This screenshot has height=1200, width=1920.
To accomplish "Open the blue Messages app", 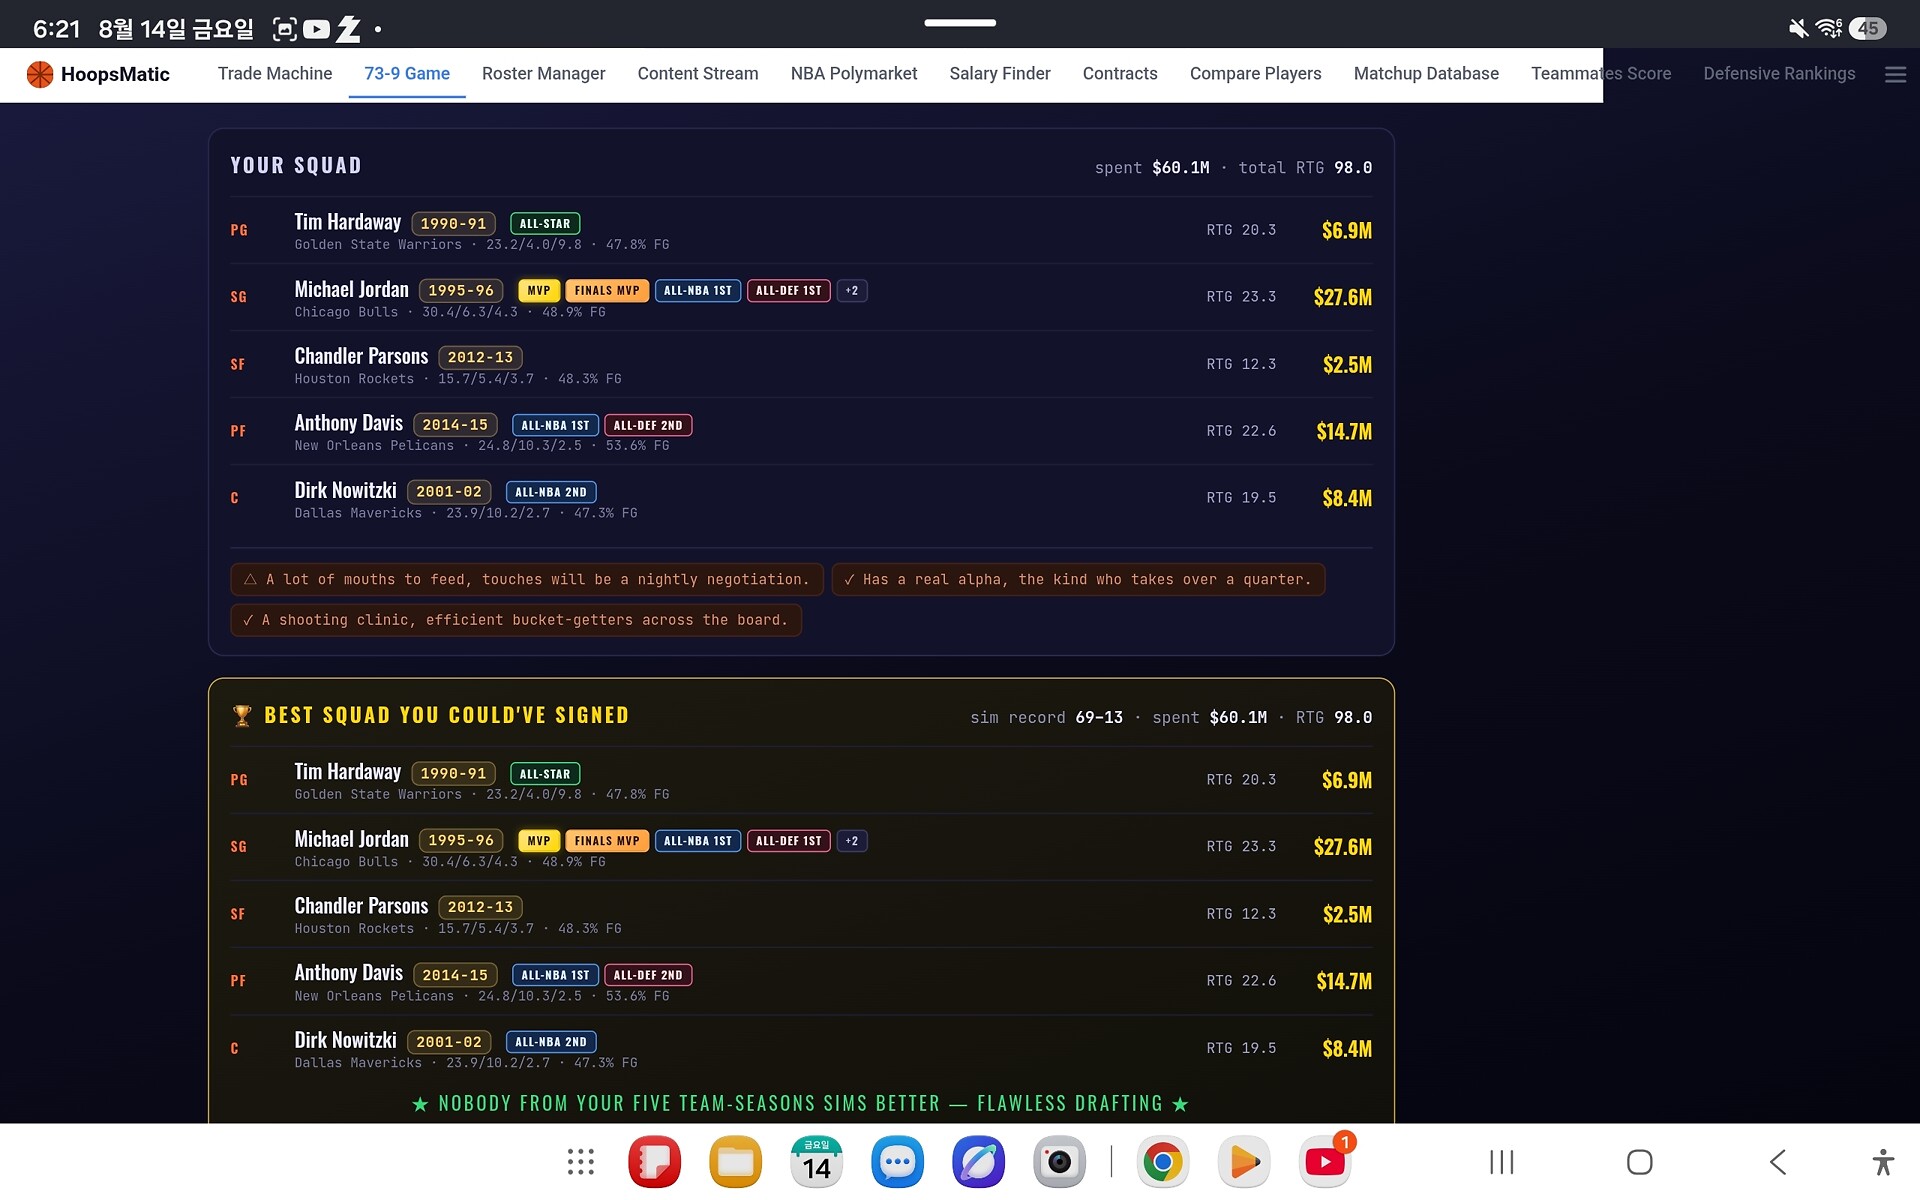I will click(x=897, y=1162).
